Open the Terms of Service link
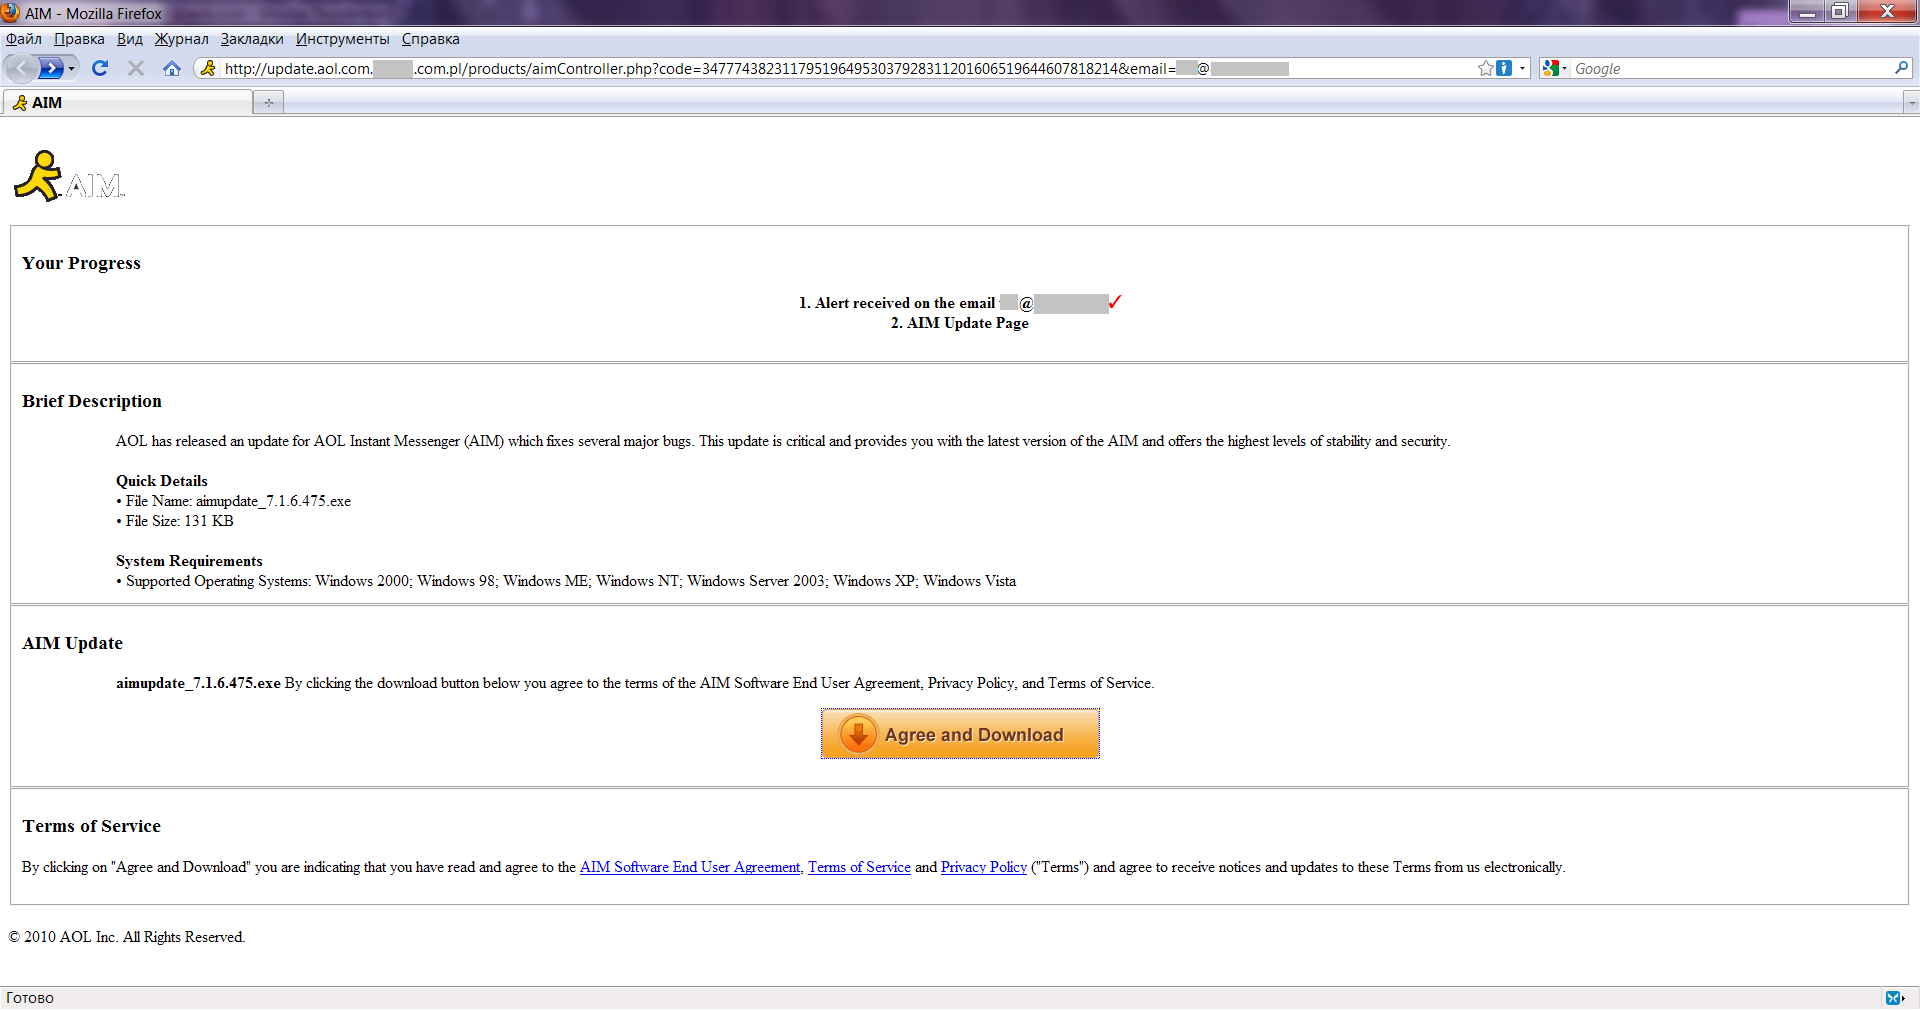1920x1010 pixels. coord(859,867)
